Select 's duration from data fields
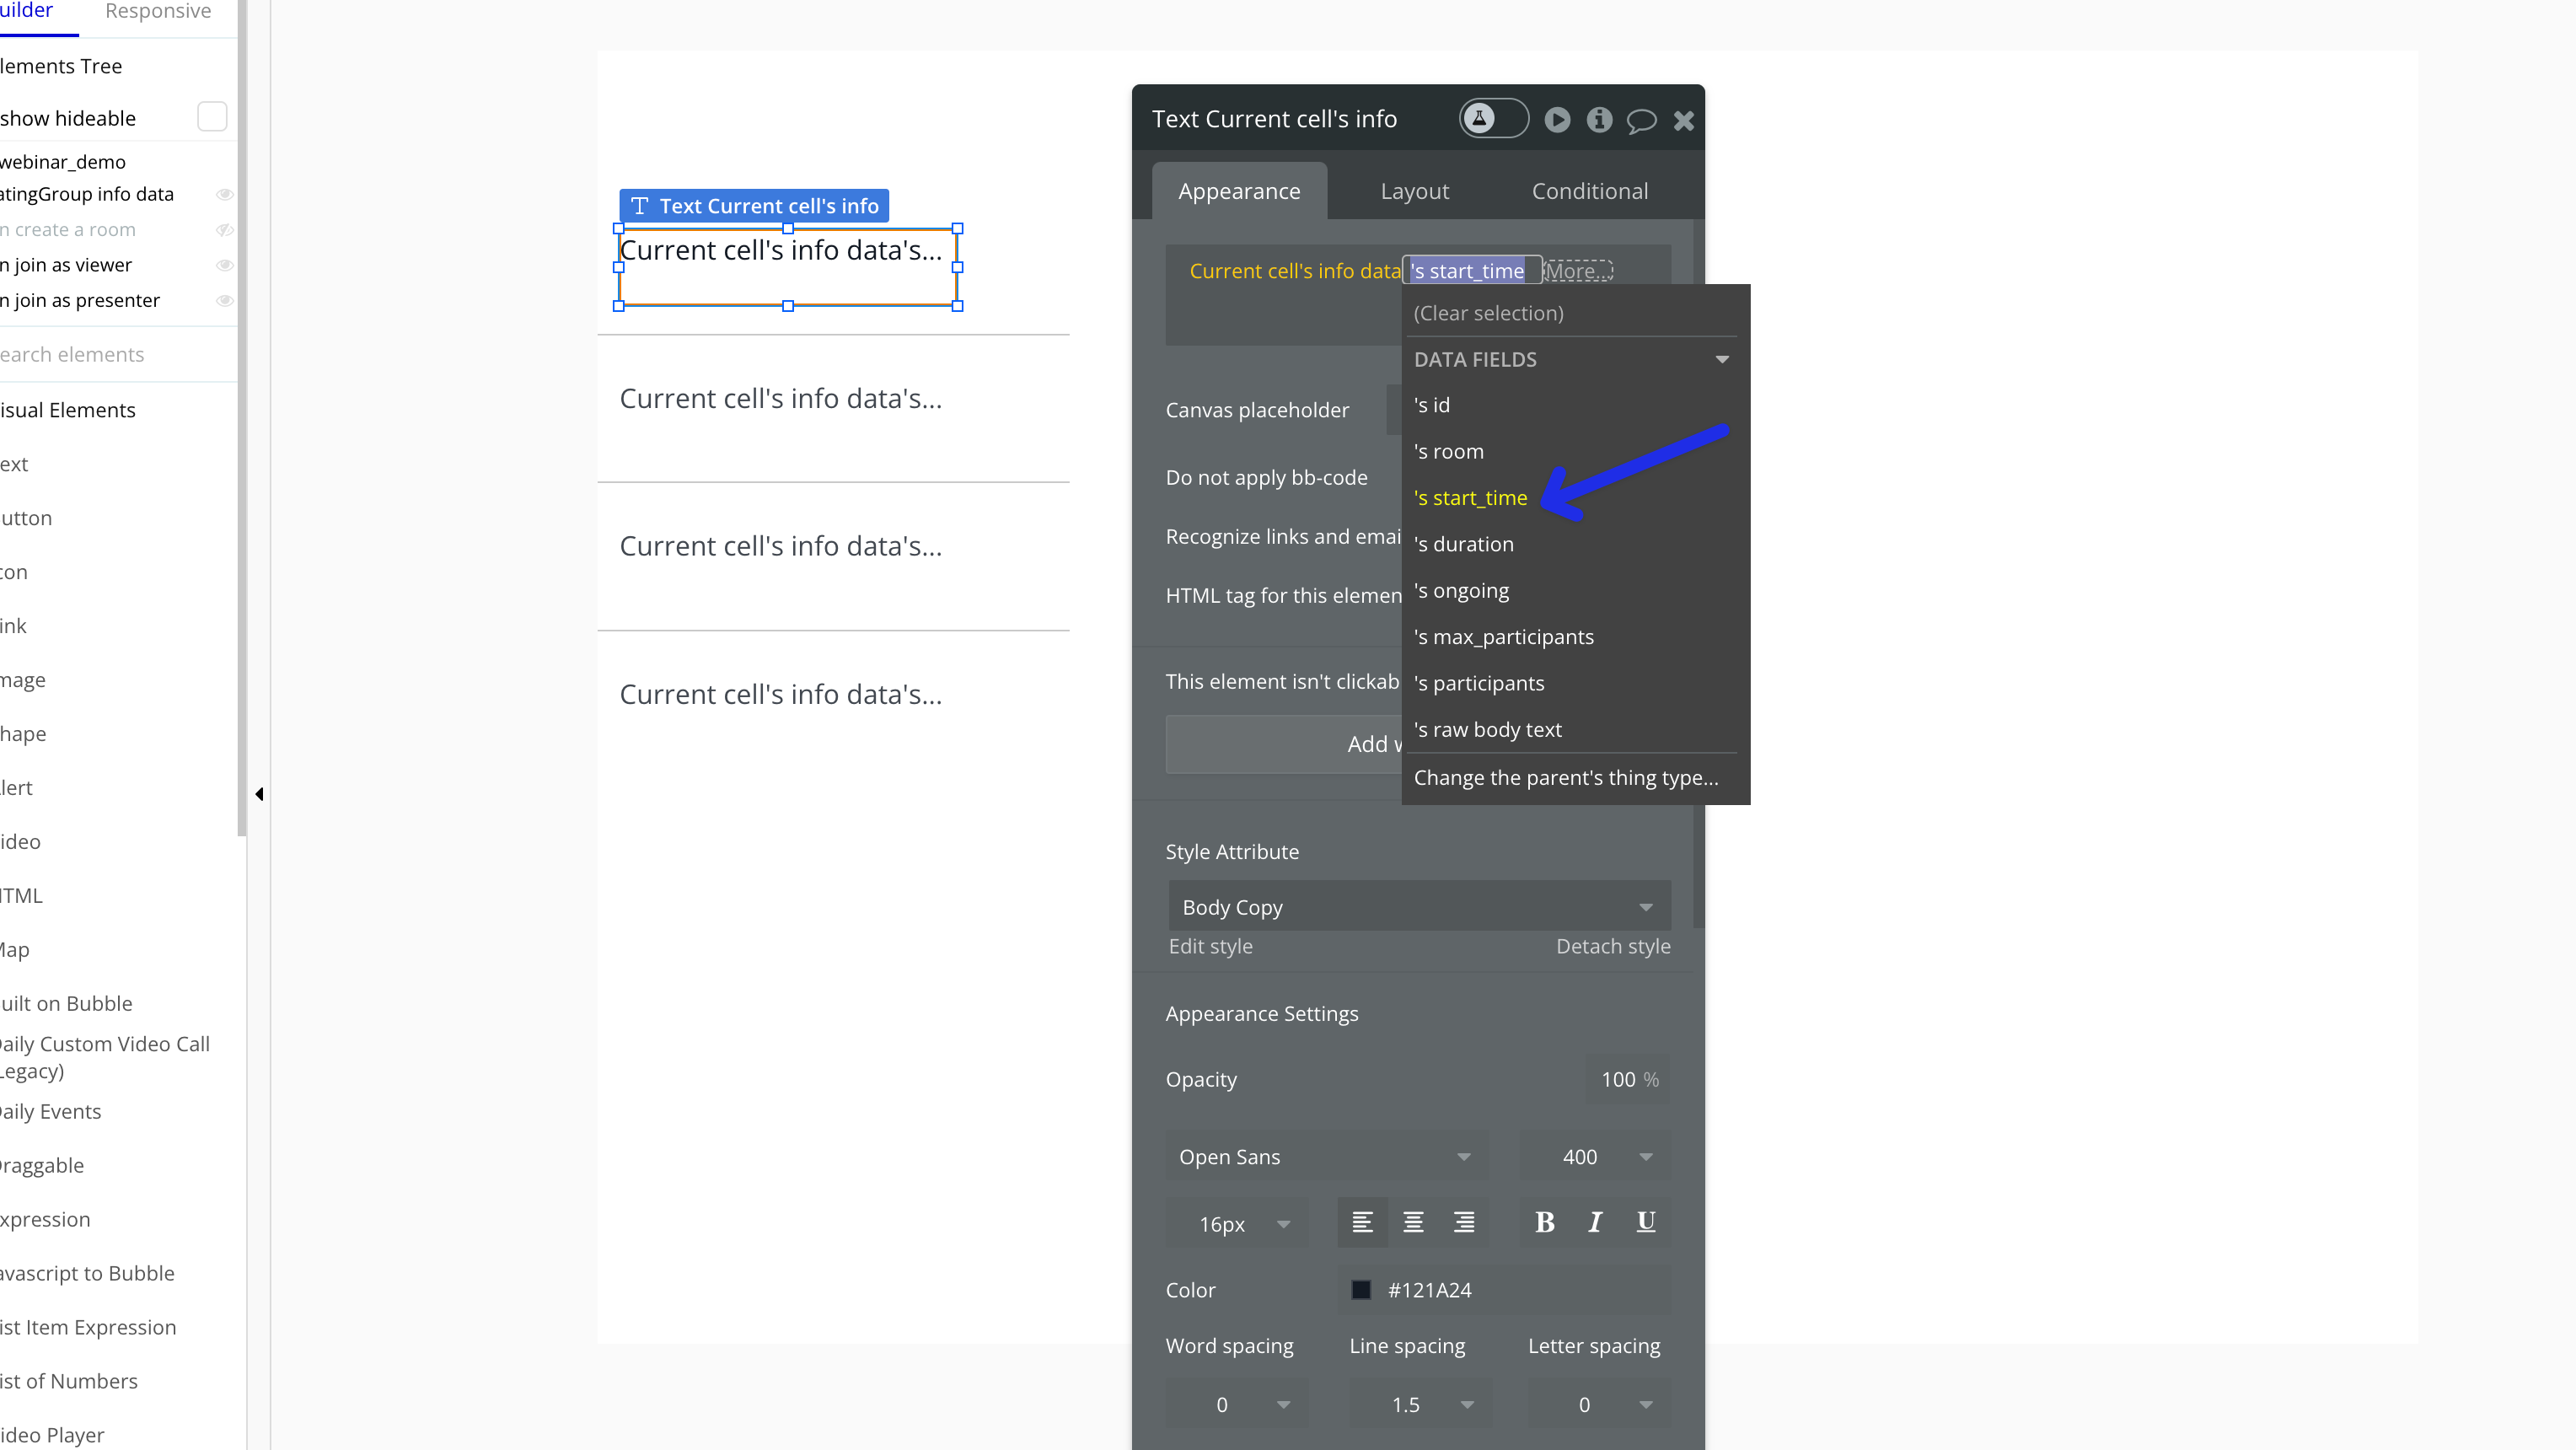2576x1450 pixels. click(x=1464, y=544)
